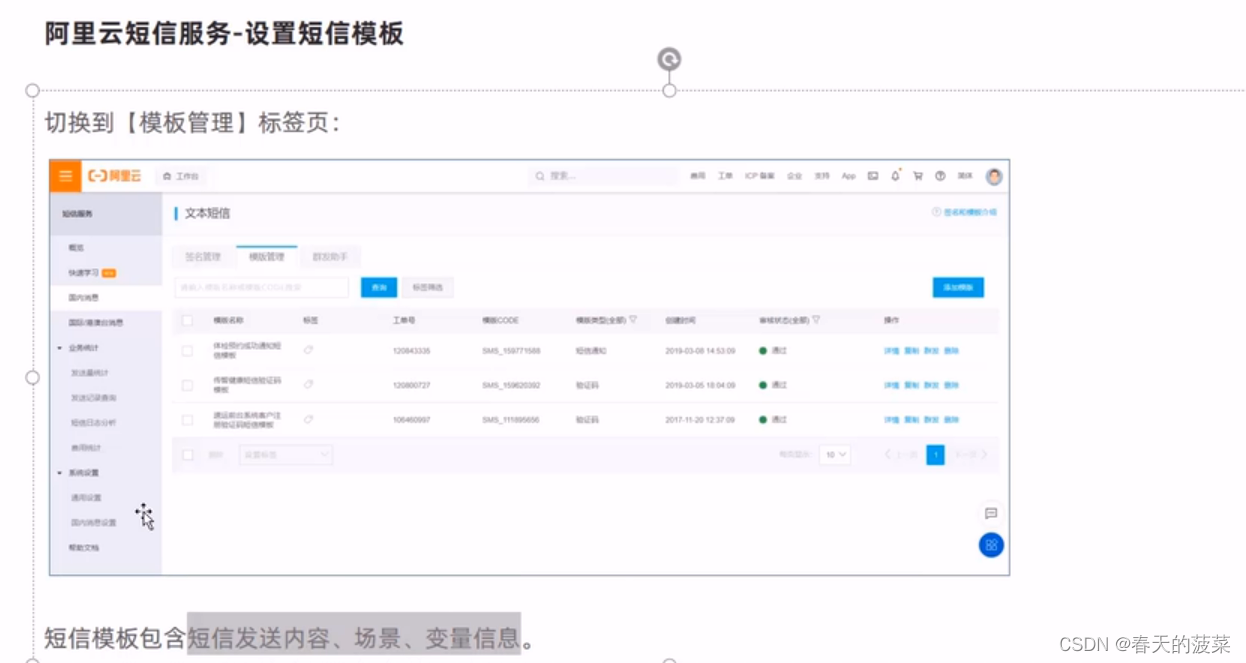Check the row for work order 106460997
The height and width of the screenshot is (663, 1246).
pos(187,420)
